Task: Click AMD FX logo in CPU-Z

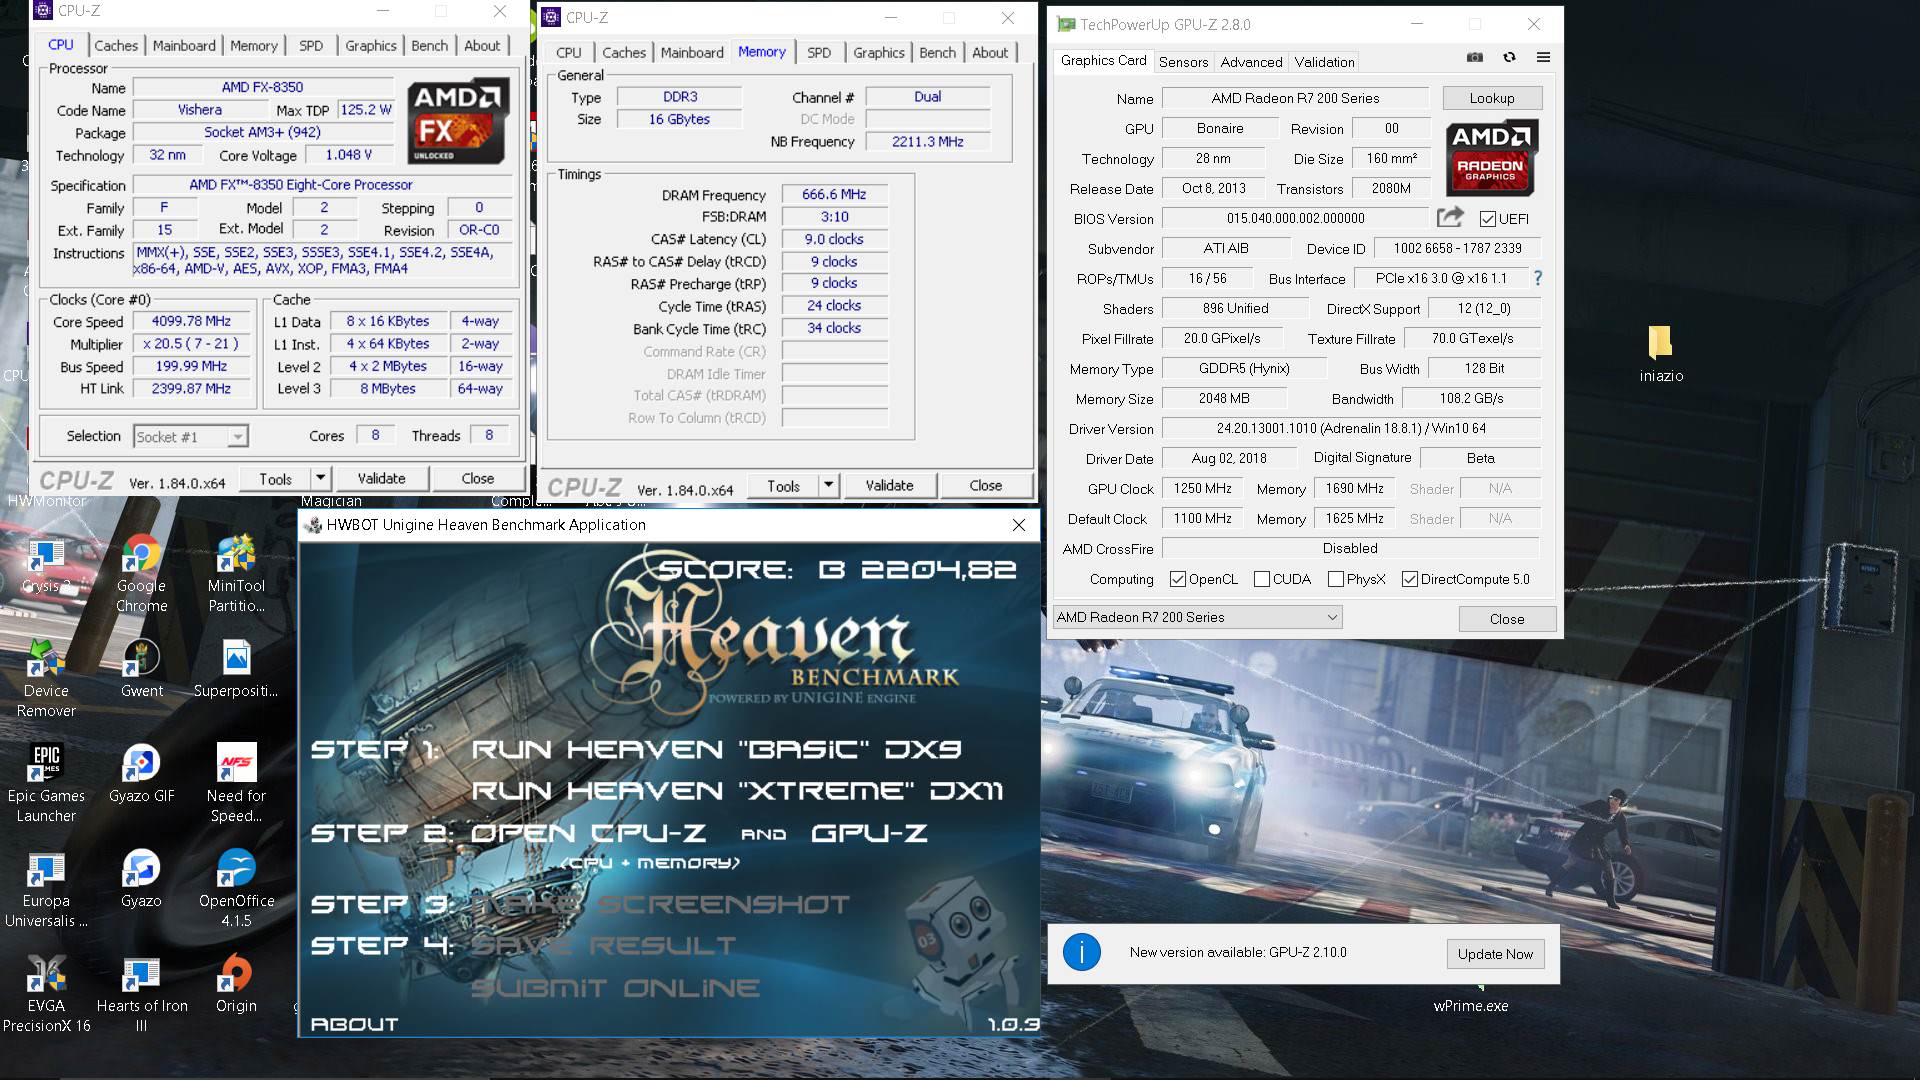Action: pos(458,122)
